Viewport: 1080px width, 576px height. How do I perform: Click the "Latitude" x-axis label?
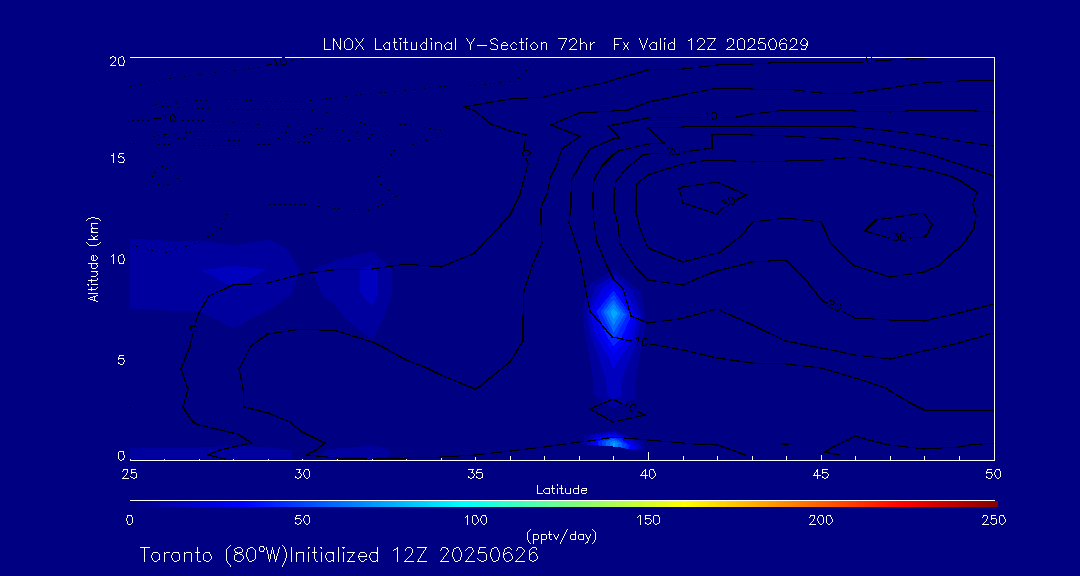point(561,491)
